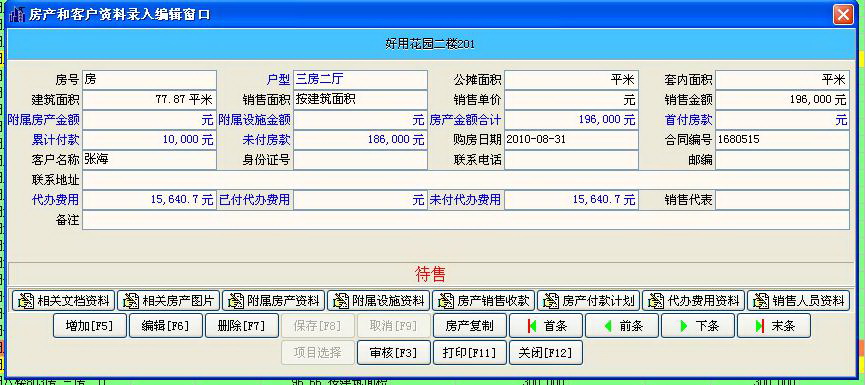865x385 pixels.
Task: Open 相关文档资料 documents
Action: tap(63, 301)
